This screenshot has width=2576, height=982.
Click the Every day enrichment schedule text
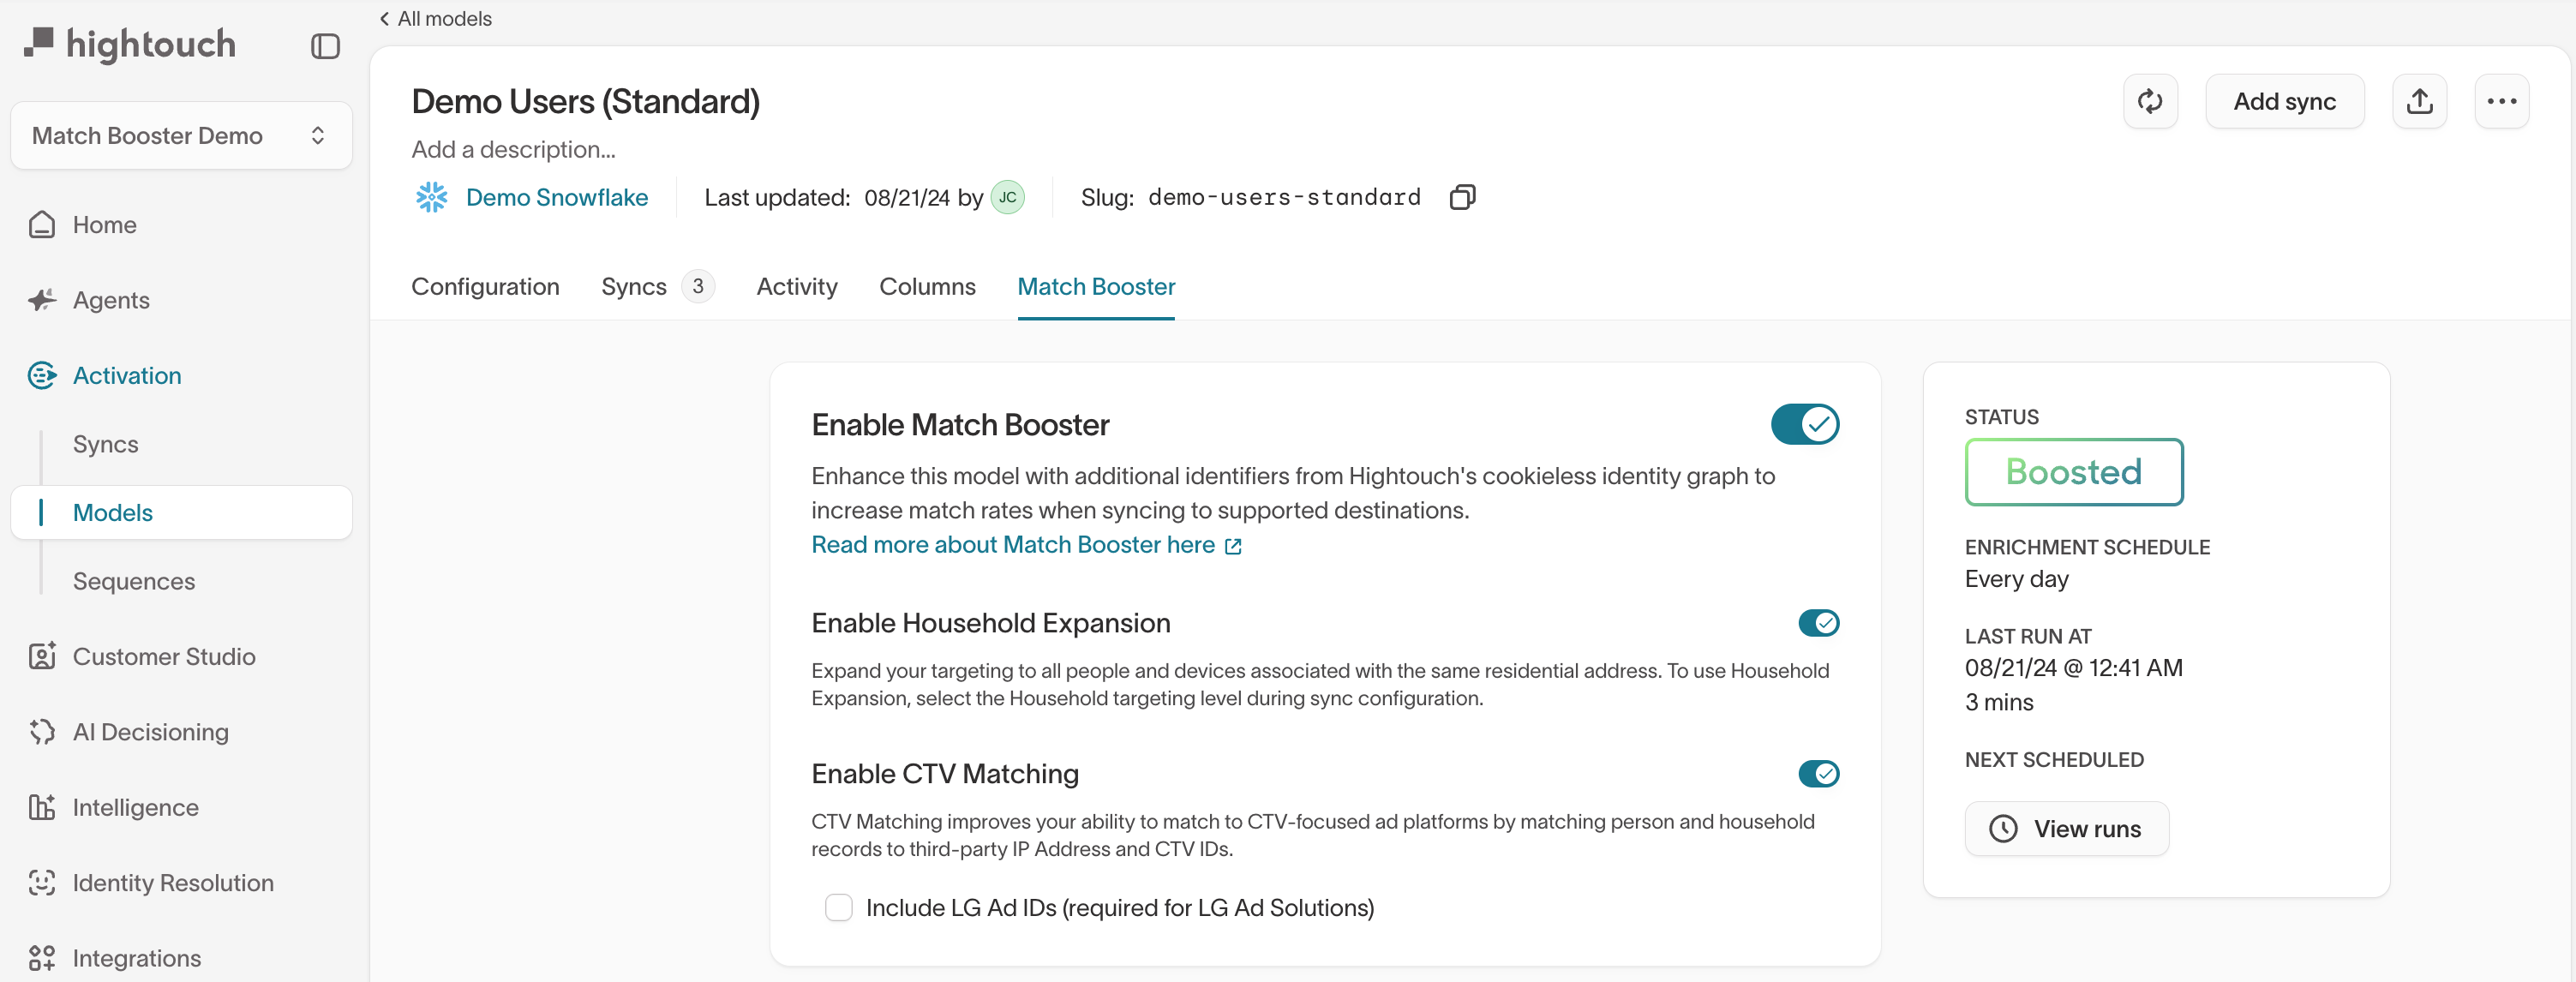click(x=2017, y=579)
